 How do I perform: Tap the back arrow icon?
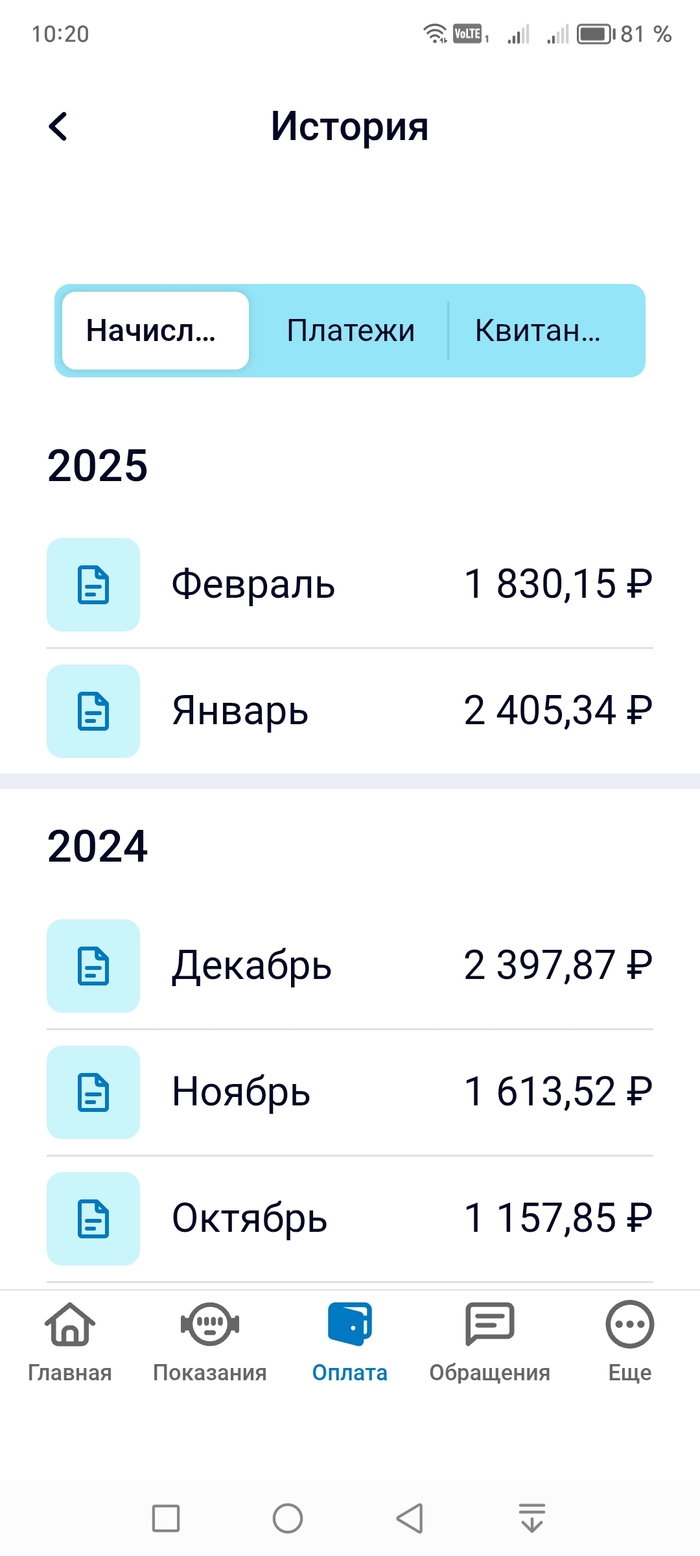point(58,127)
